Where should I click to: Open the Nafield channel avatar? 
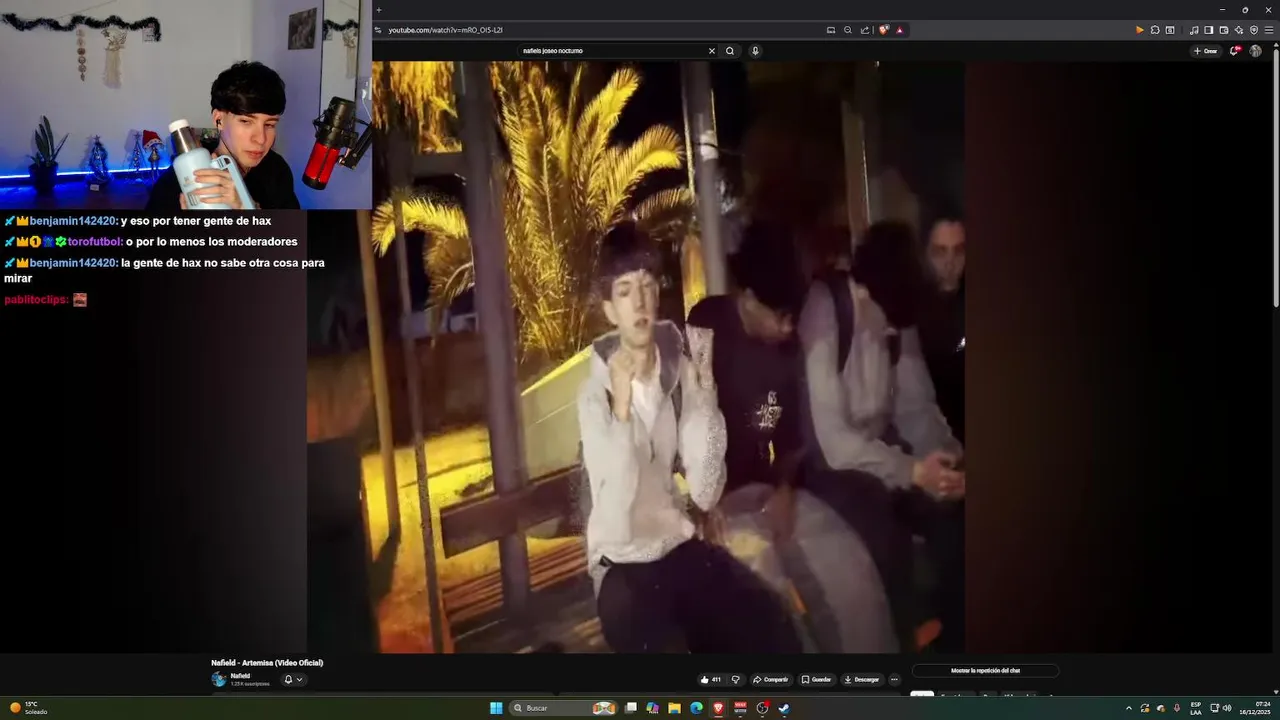[219, 679]
